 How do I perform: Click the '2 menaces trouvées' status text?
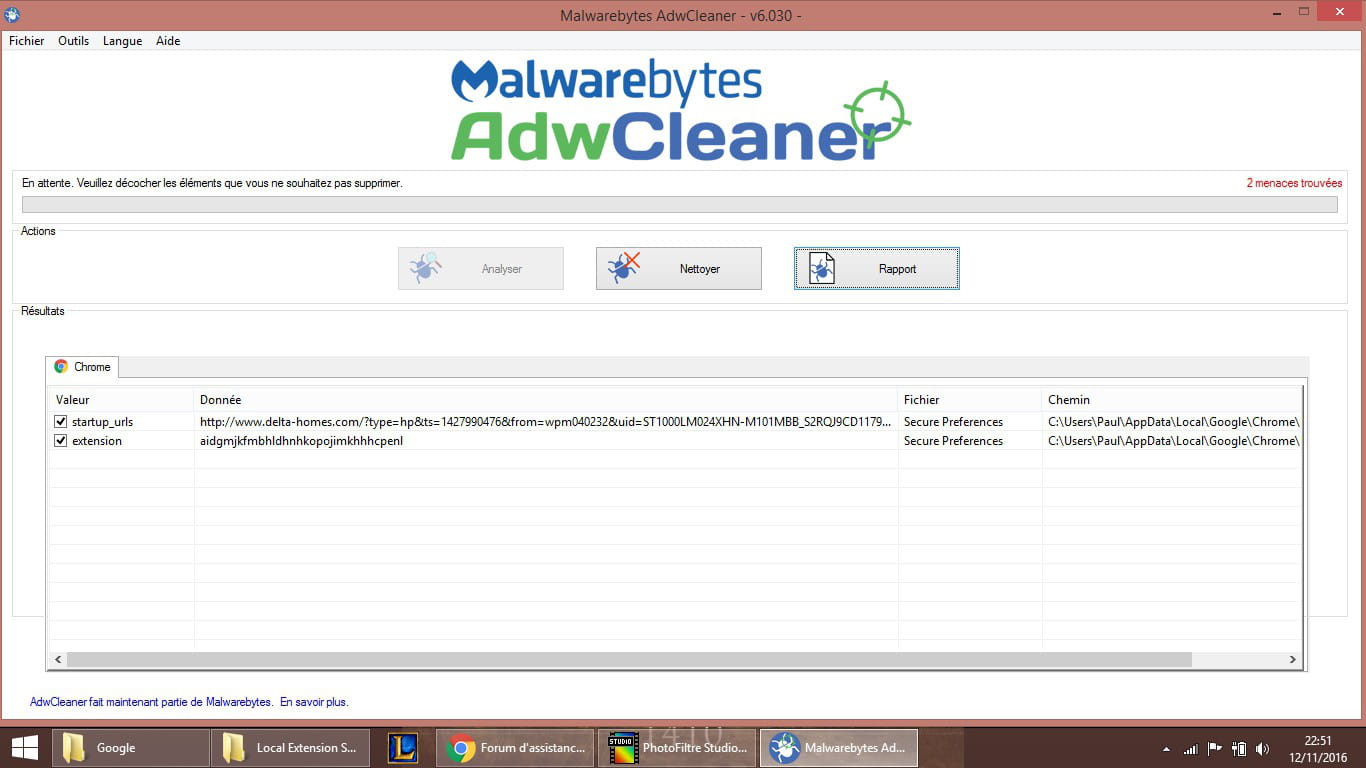[1294, 183]
